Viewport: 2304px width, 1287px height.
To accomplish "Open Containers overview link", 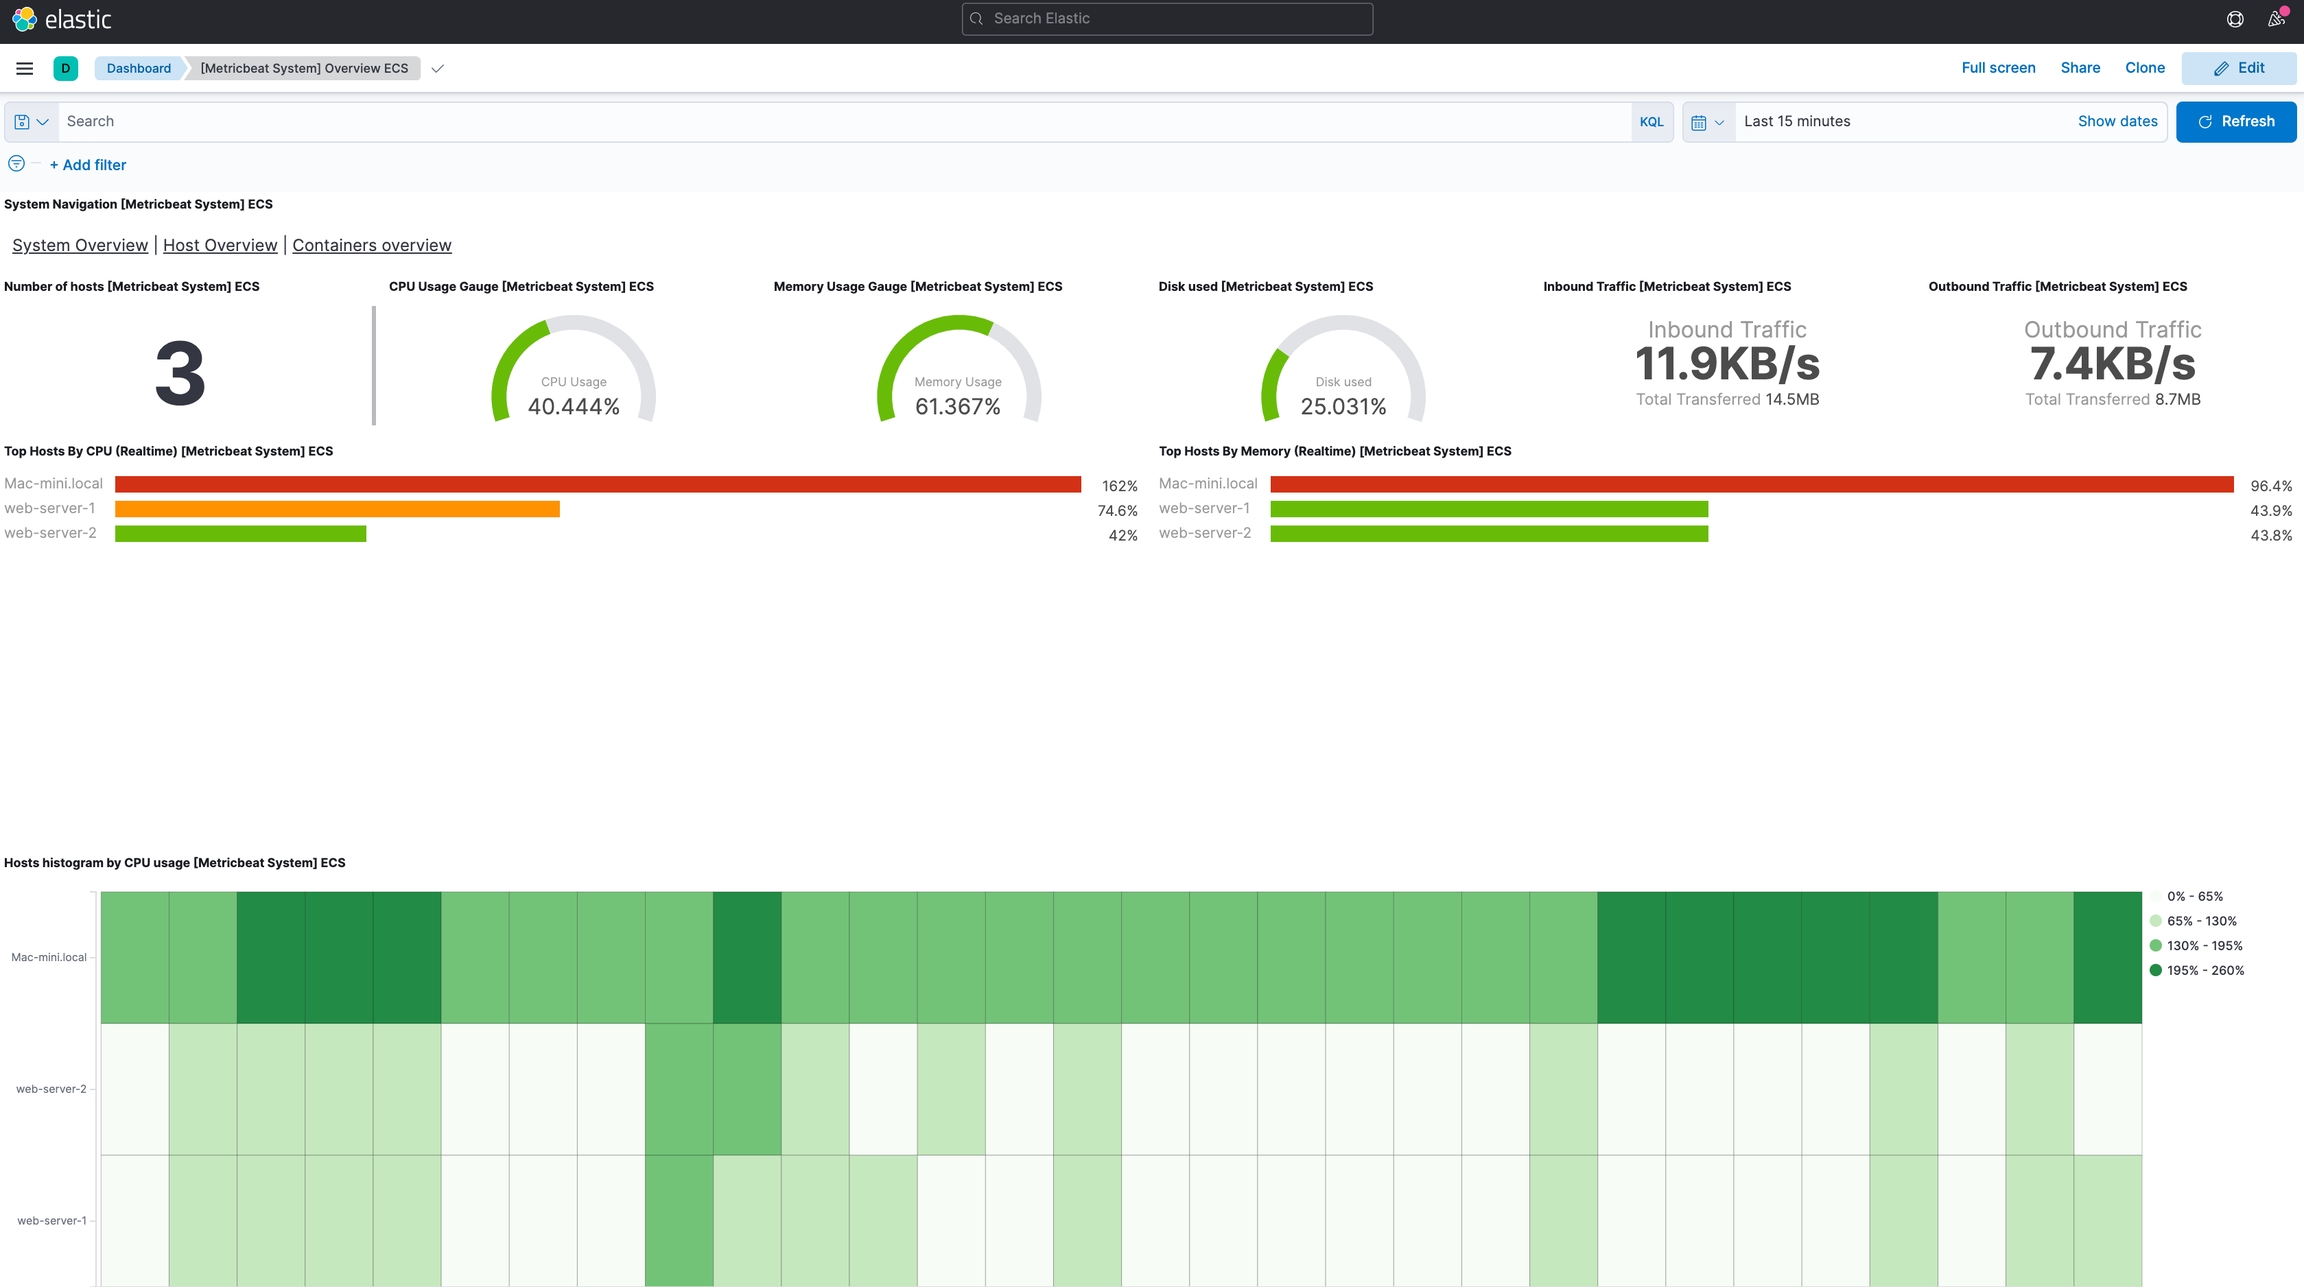I will tap(372, 245).
